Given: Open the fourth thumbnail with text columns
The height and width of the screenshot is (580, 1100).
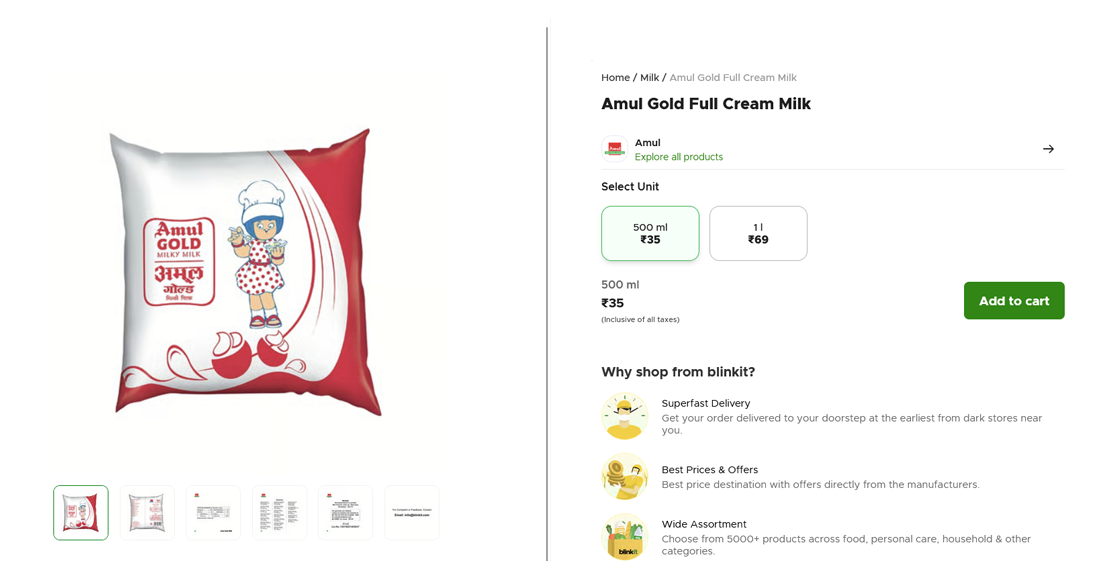Looking at the screenshot, I should pyautogui.click(x=279, y=513).
